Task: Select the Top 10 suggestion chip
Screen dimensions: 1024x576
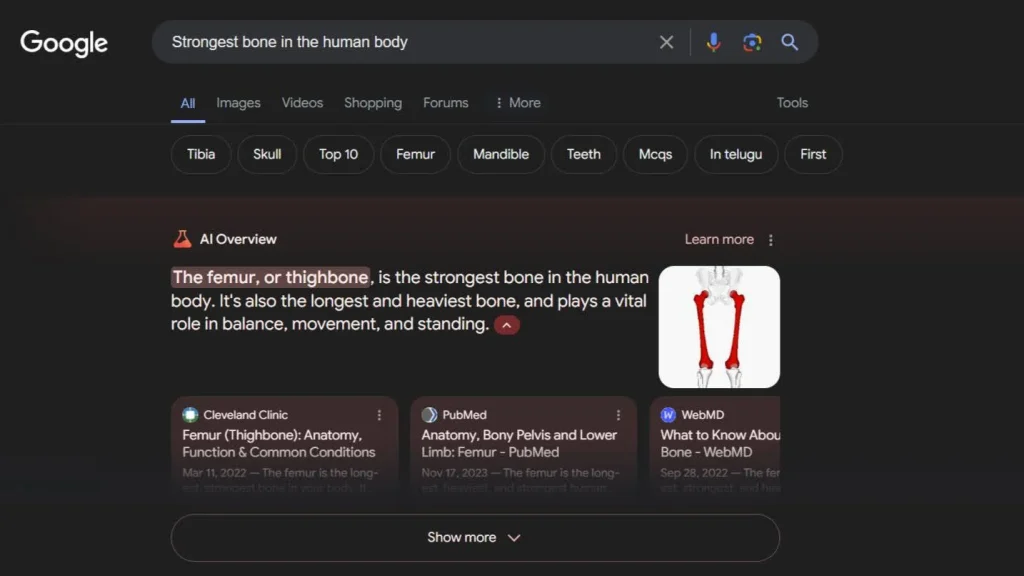Action: 338,154
